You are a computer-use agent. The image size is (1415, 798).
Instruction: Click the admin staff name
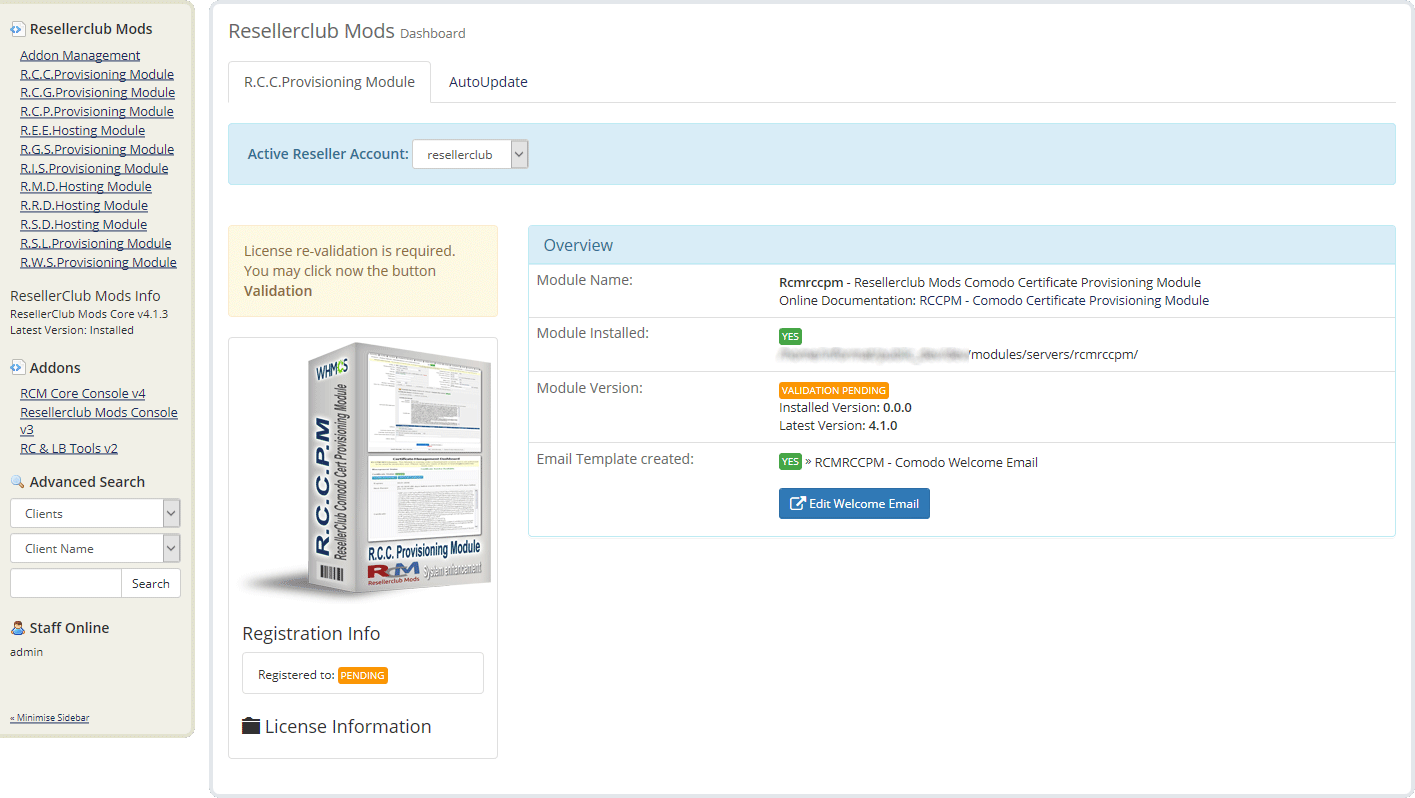tap(27, 652)
